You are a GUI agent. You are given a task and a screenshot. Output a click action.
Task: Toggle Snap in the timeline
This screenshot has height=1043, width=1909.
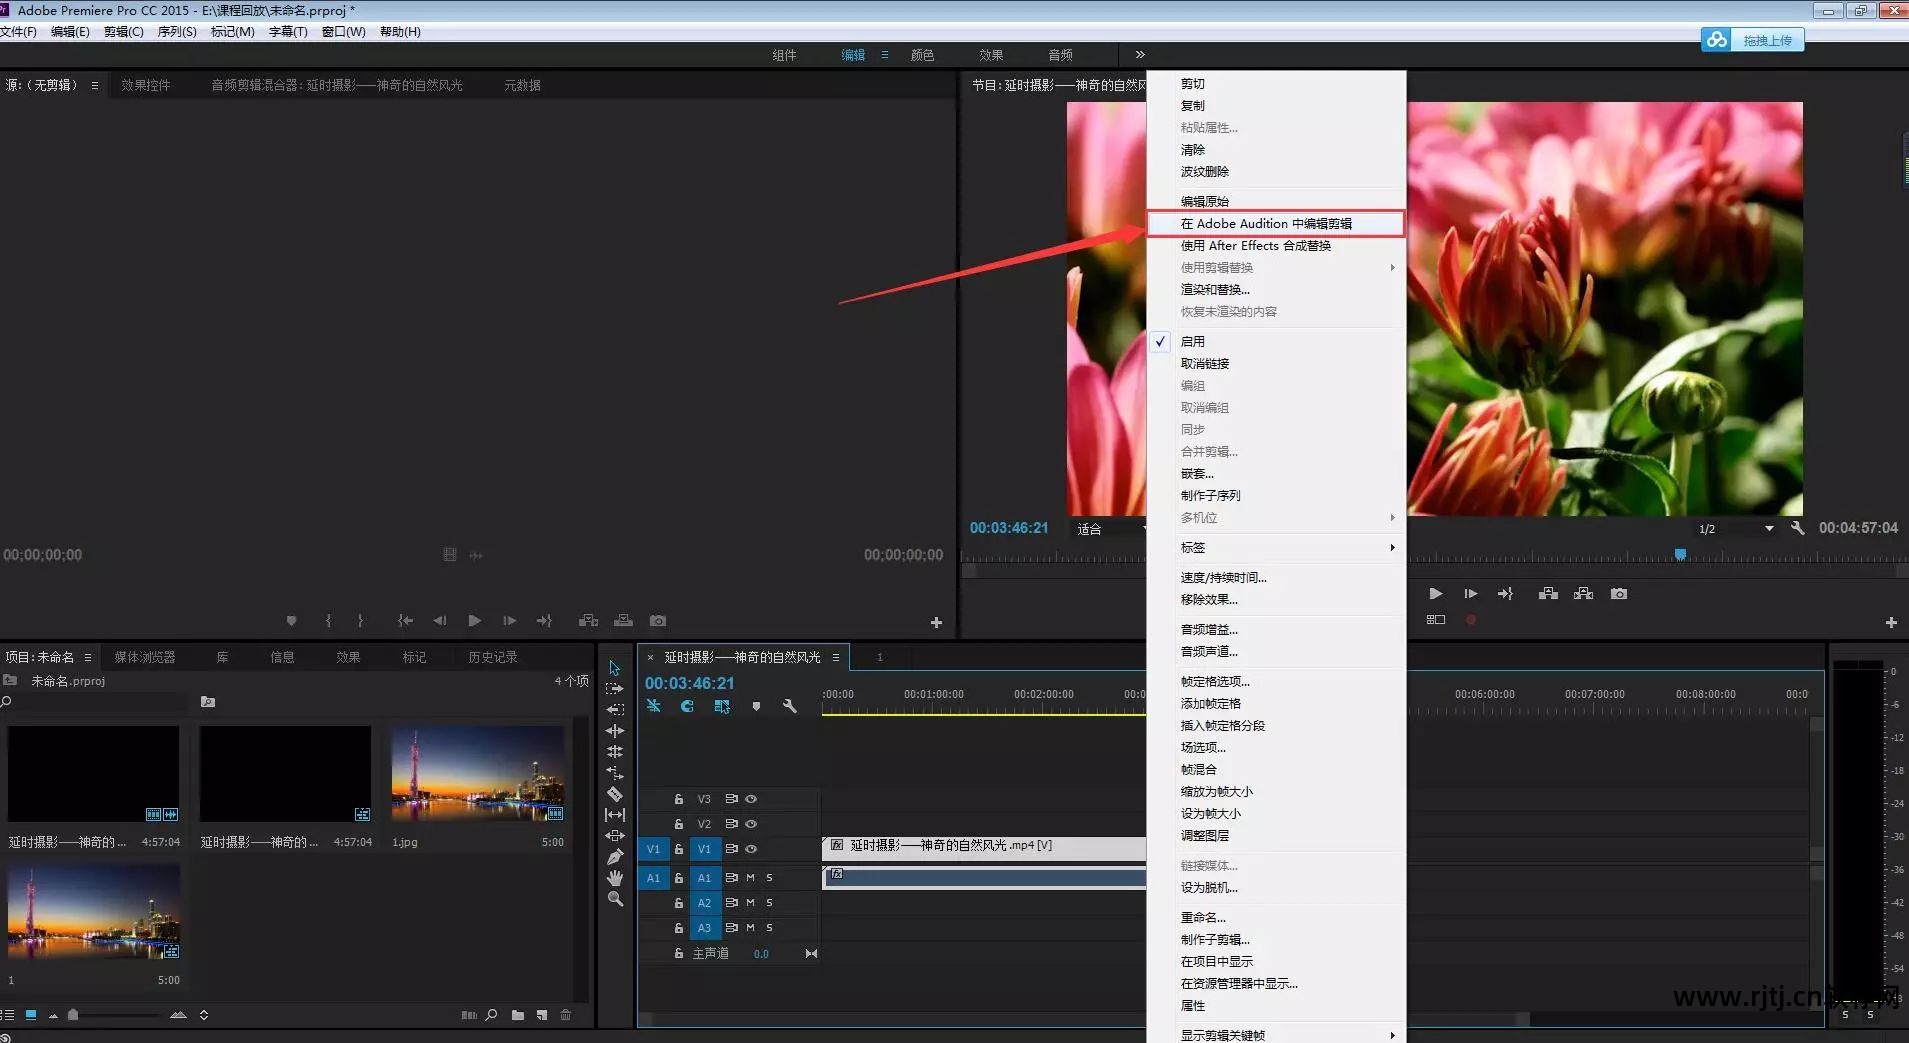tap(687, 706)
